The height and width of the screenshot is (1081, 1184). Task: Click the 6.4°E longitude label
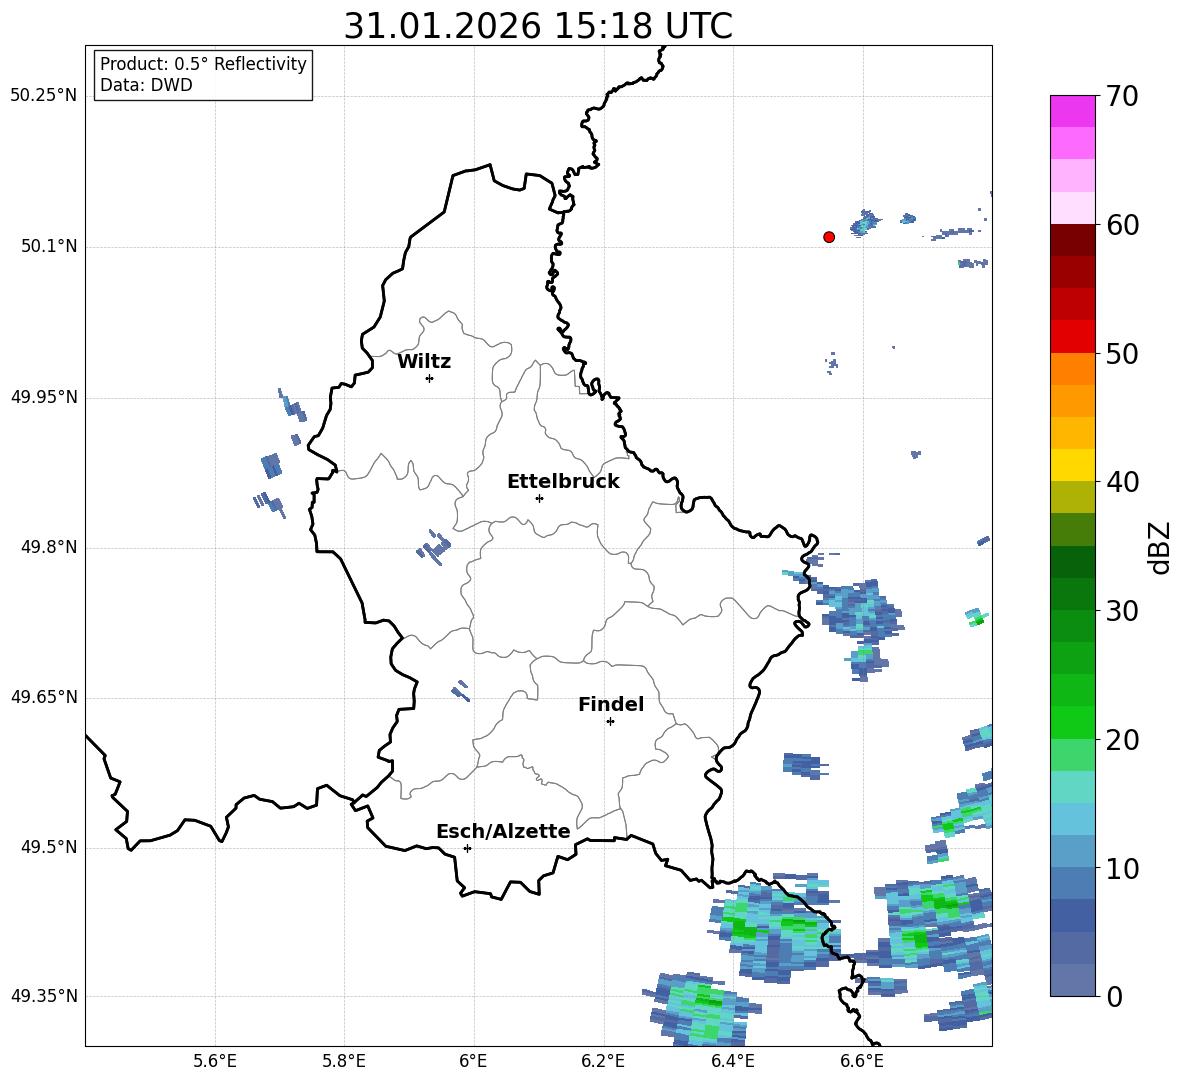733,1061
